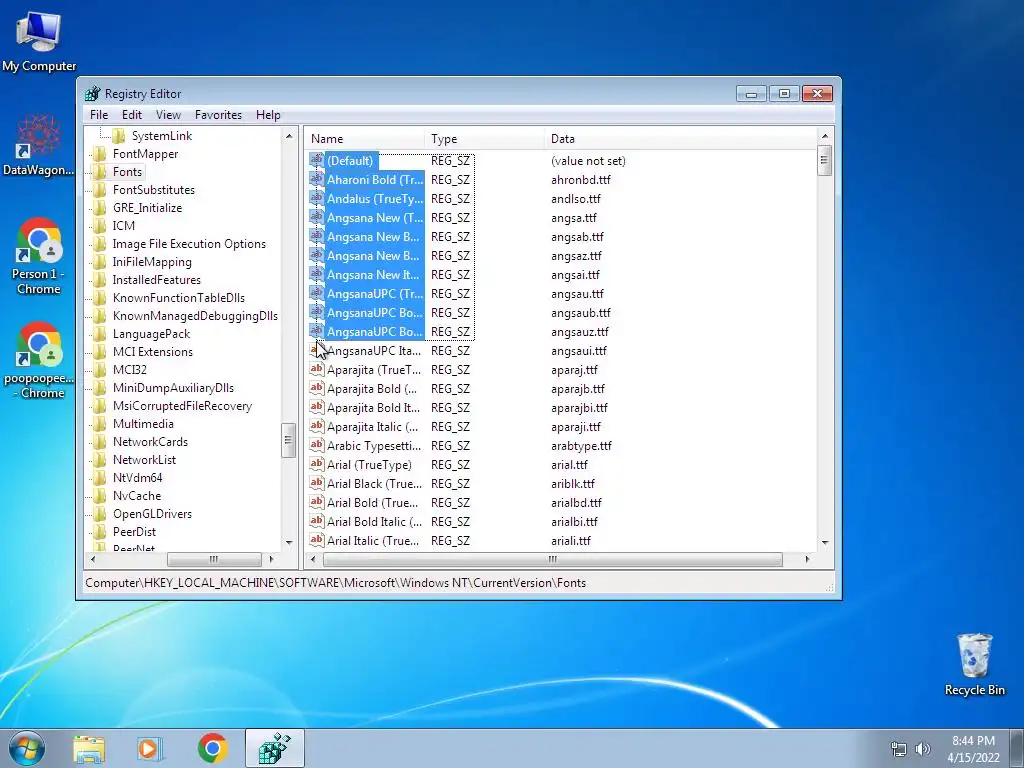1024x768 pixels.
Task: Open the Help menu
Action: click(x=268, y=115)
